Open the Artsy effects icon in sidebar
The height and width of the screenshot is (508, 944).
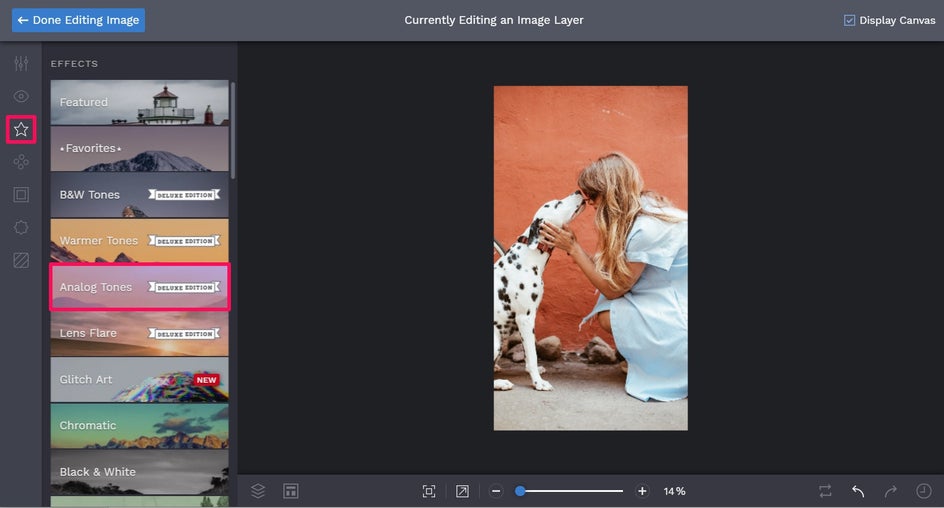coord(21,162)
